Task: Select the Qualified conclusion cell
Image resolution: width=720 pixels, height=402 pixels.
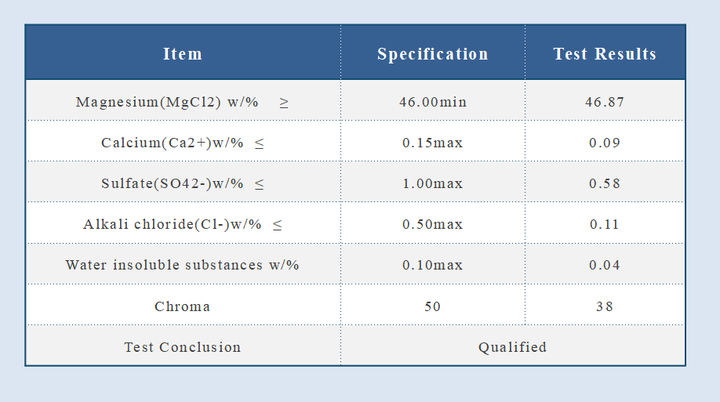Action: pos(512,347)
